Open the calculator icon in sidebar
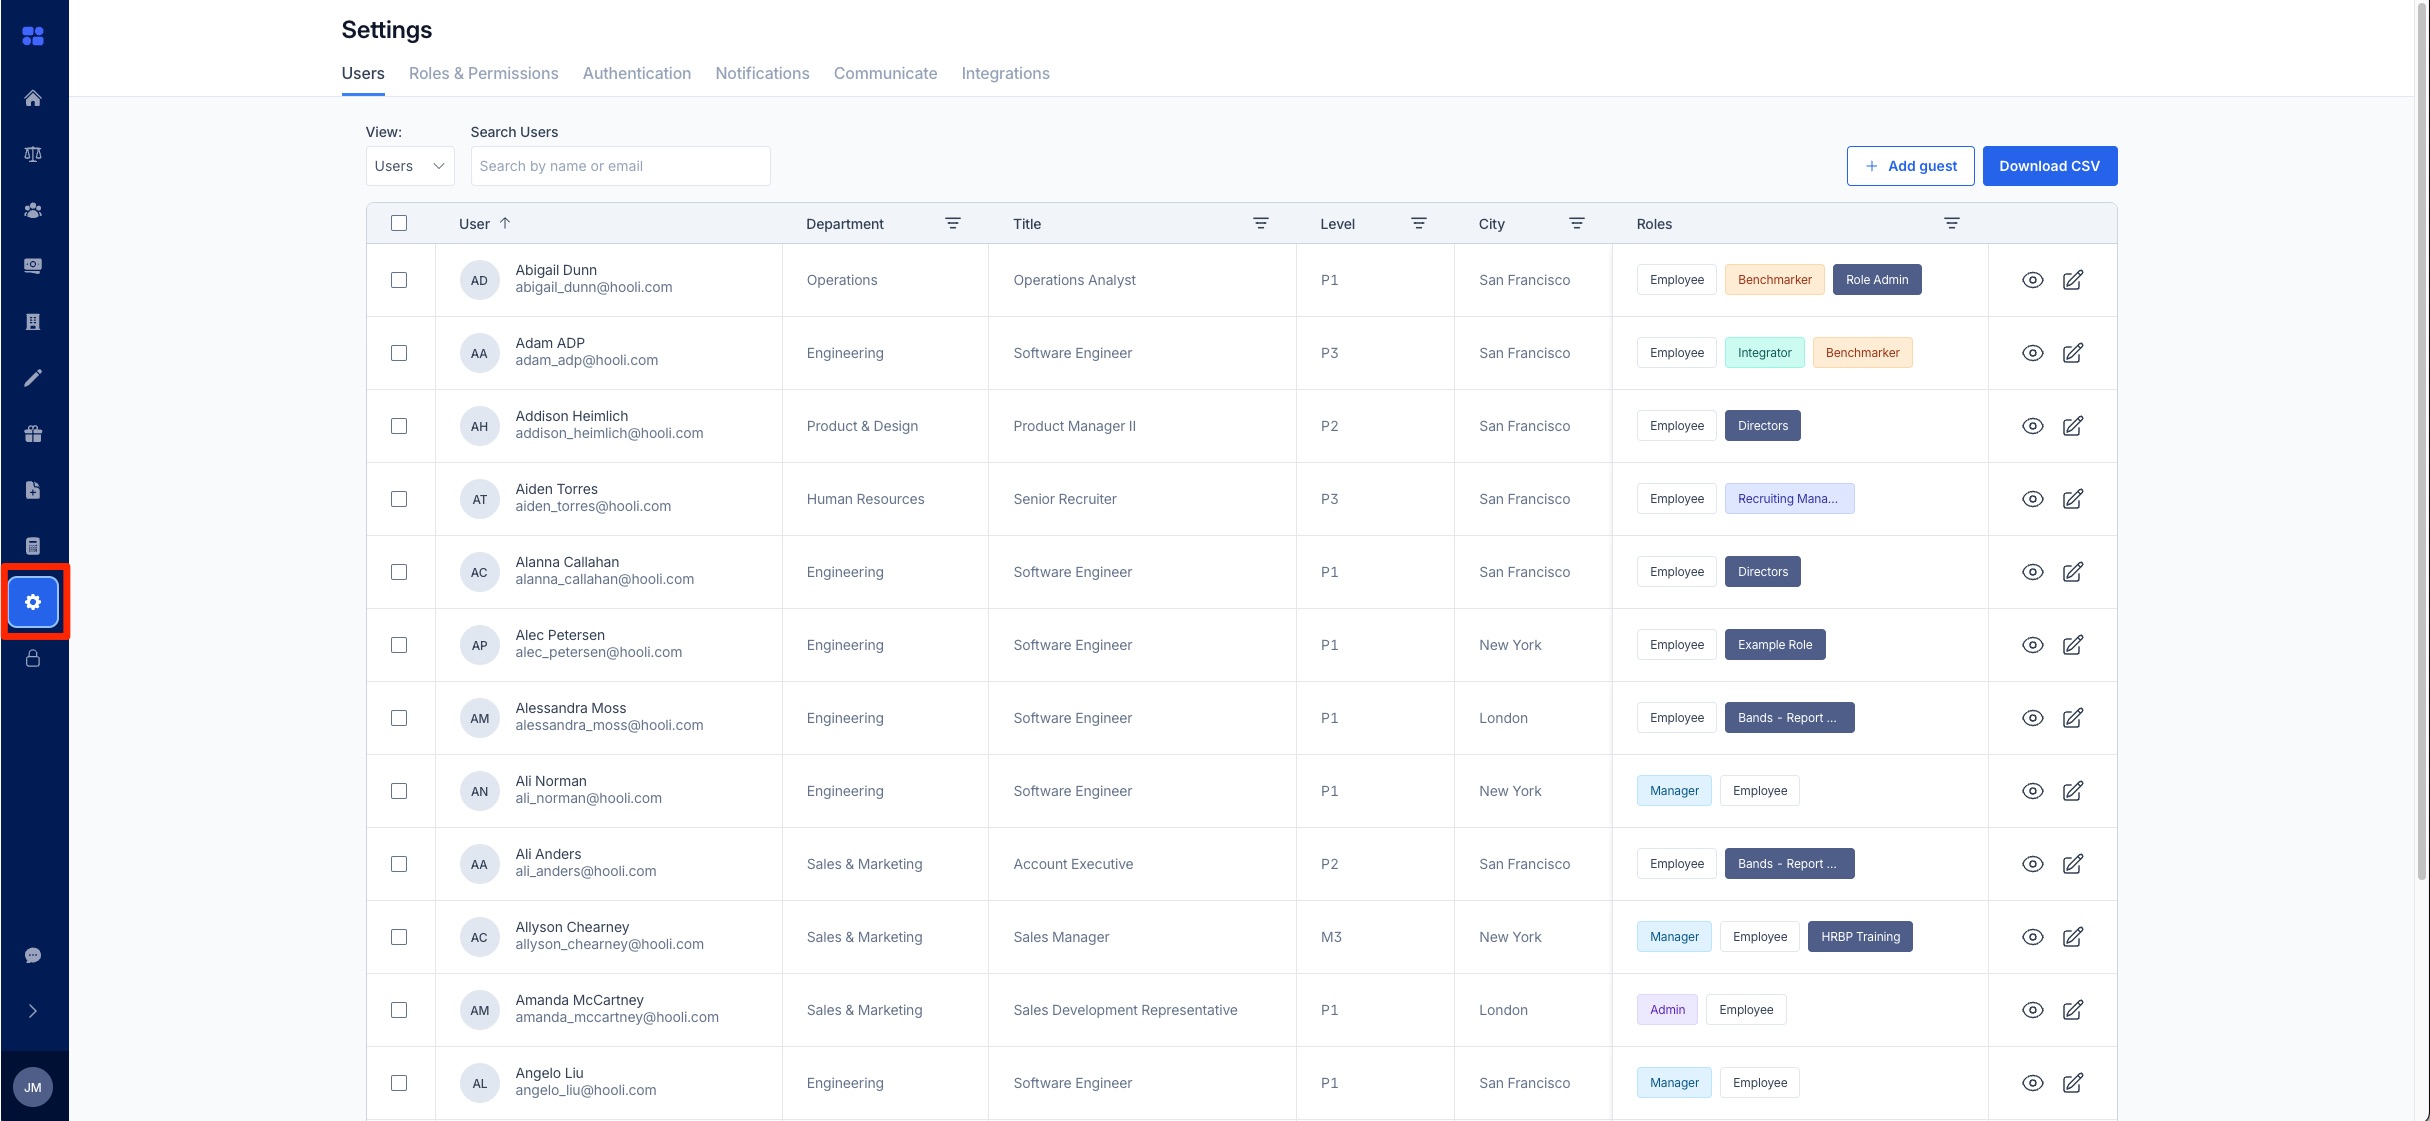This screenshot has width=2430, height=1121. pos(33,546)
